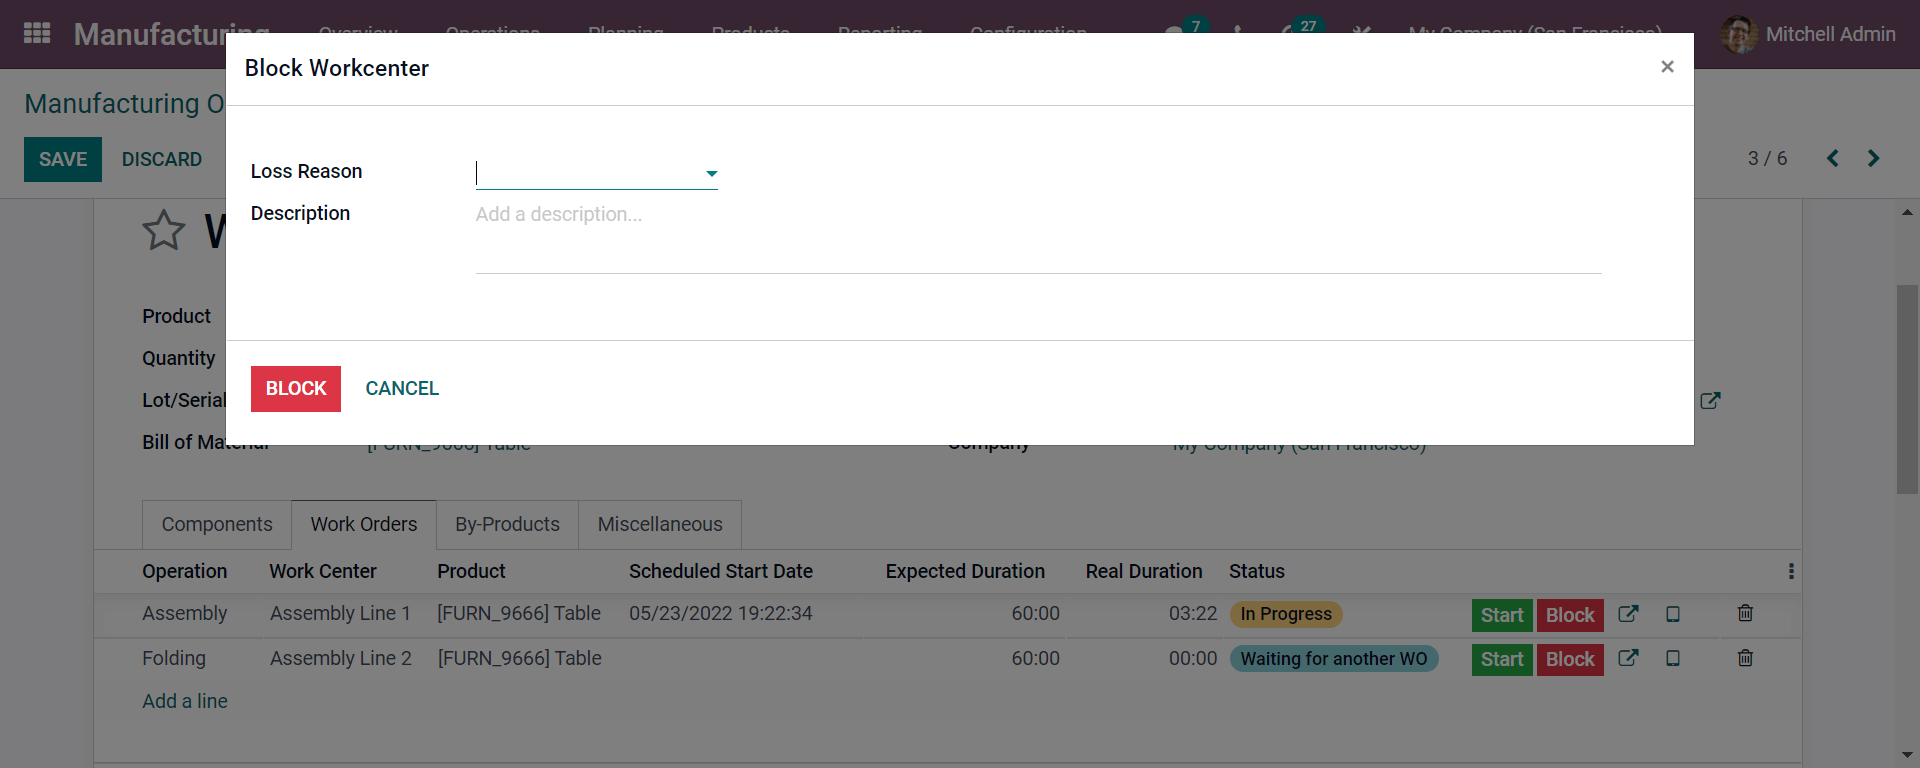Open external link icon beside company field

click(x=1710, y=400)
